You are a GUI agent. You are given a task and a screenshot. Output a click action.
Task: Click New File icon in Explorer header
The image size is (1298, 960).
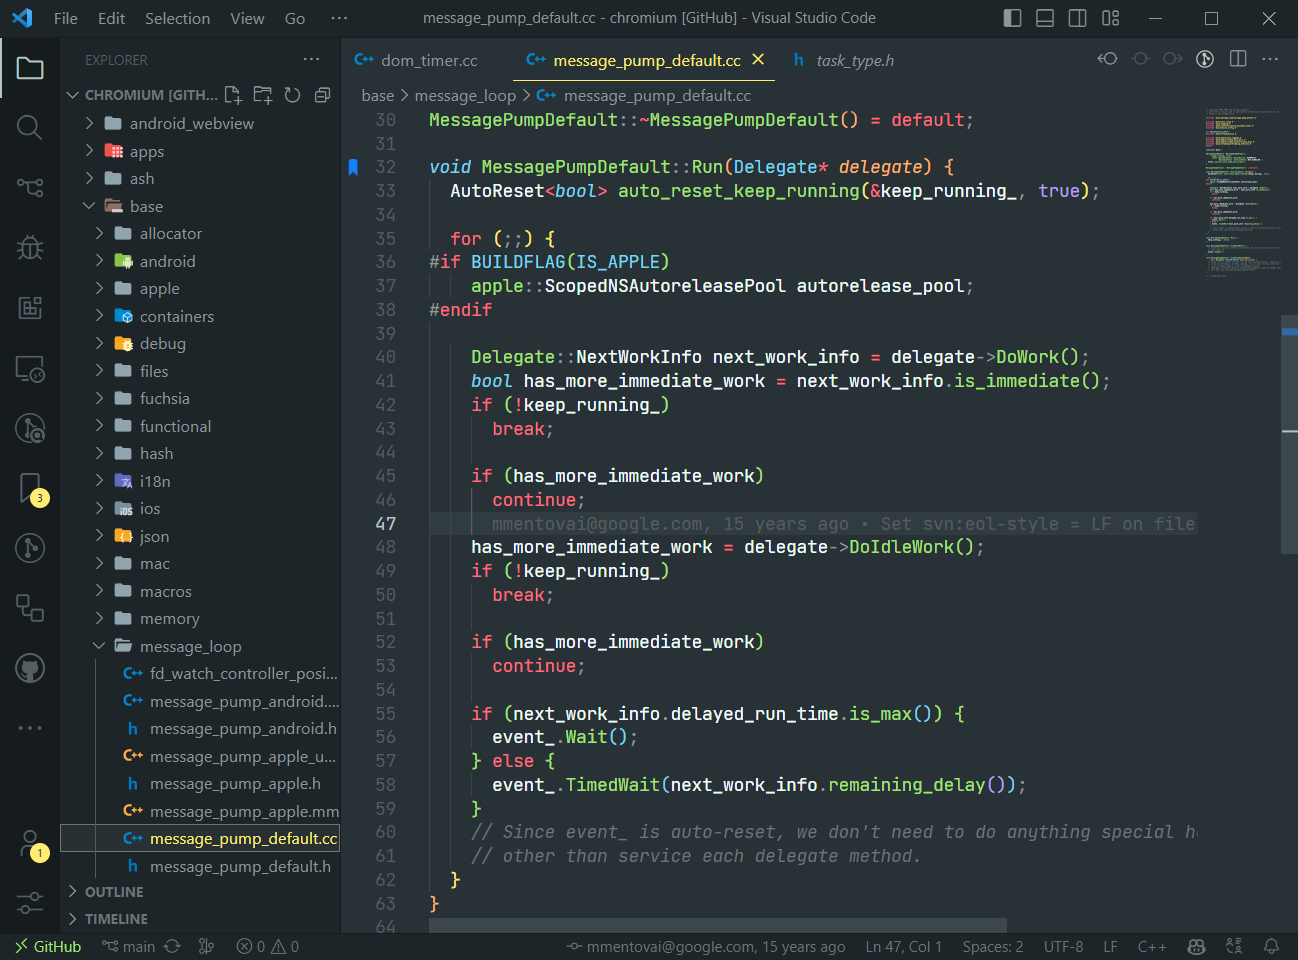point(233,95)
